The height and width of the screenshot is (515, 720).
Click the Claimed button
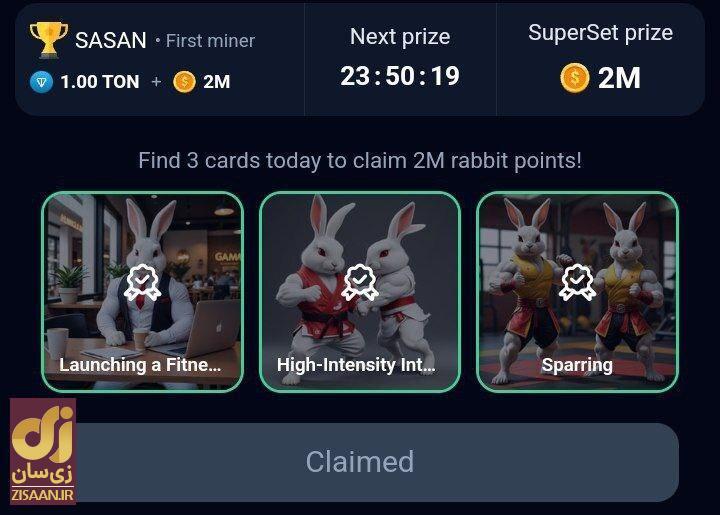[x=360, y=462]
